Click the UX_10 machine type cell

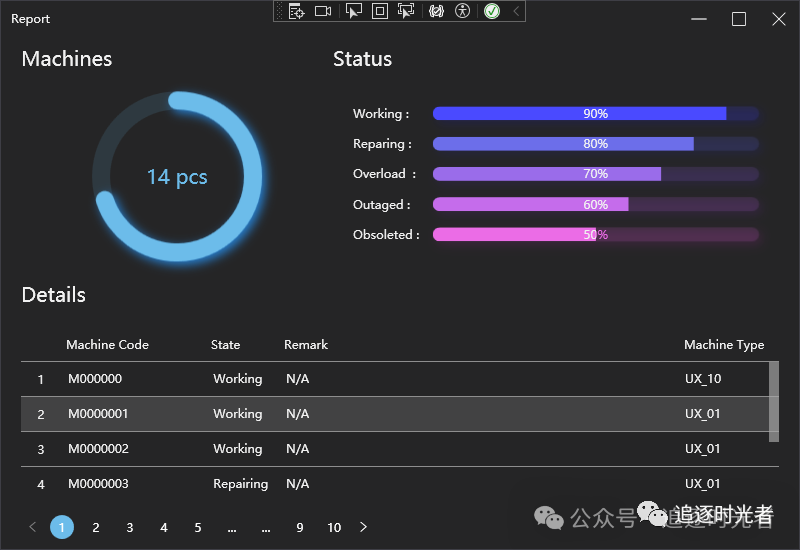(703, 379)
